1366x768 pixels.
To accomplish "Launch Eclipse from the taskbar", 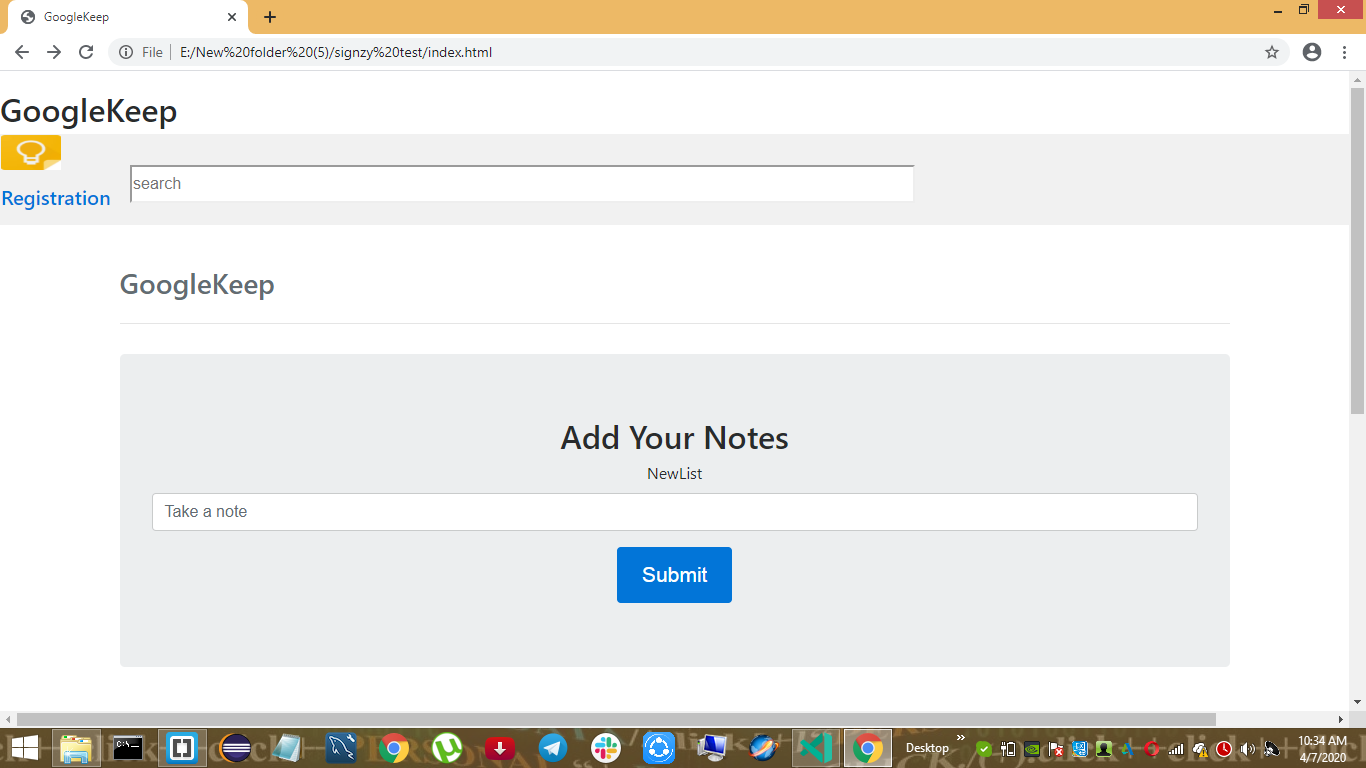I will tap(235, 748).
